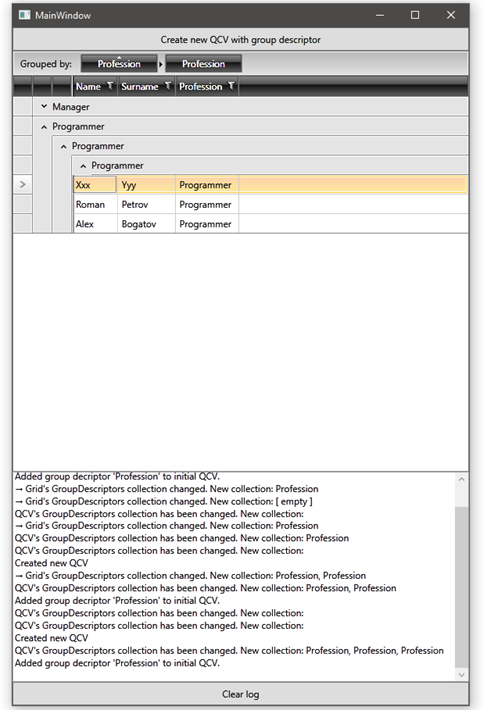The image size is (487, 710).
Task: Click the Programmer cell in the Xxx row
Action: [207, 185]
